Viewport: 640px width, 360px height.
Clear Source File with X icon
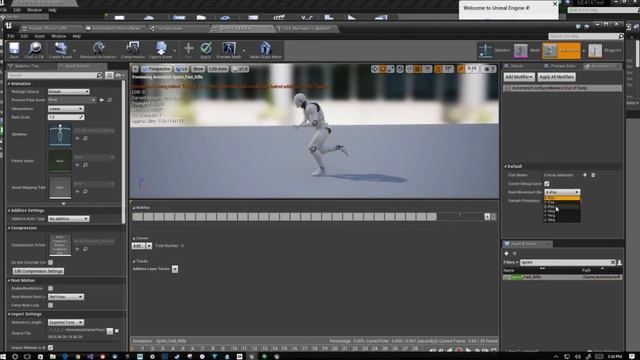(x=117, y=331)
